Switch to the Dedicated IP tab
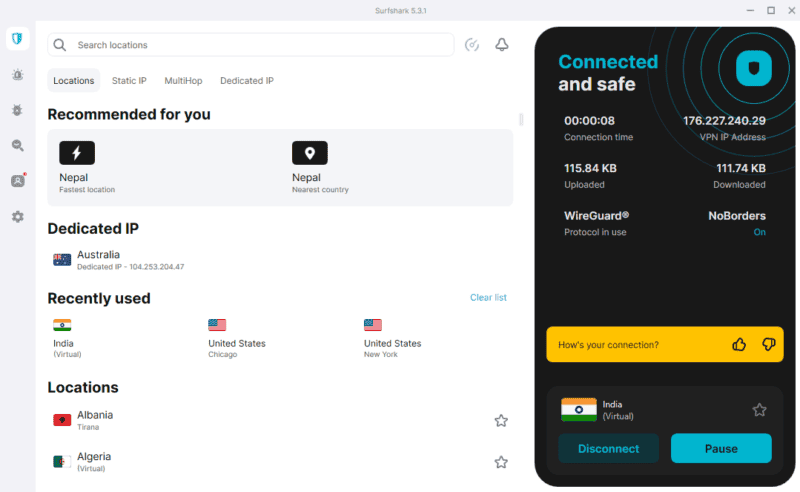 tap(247, 81)
